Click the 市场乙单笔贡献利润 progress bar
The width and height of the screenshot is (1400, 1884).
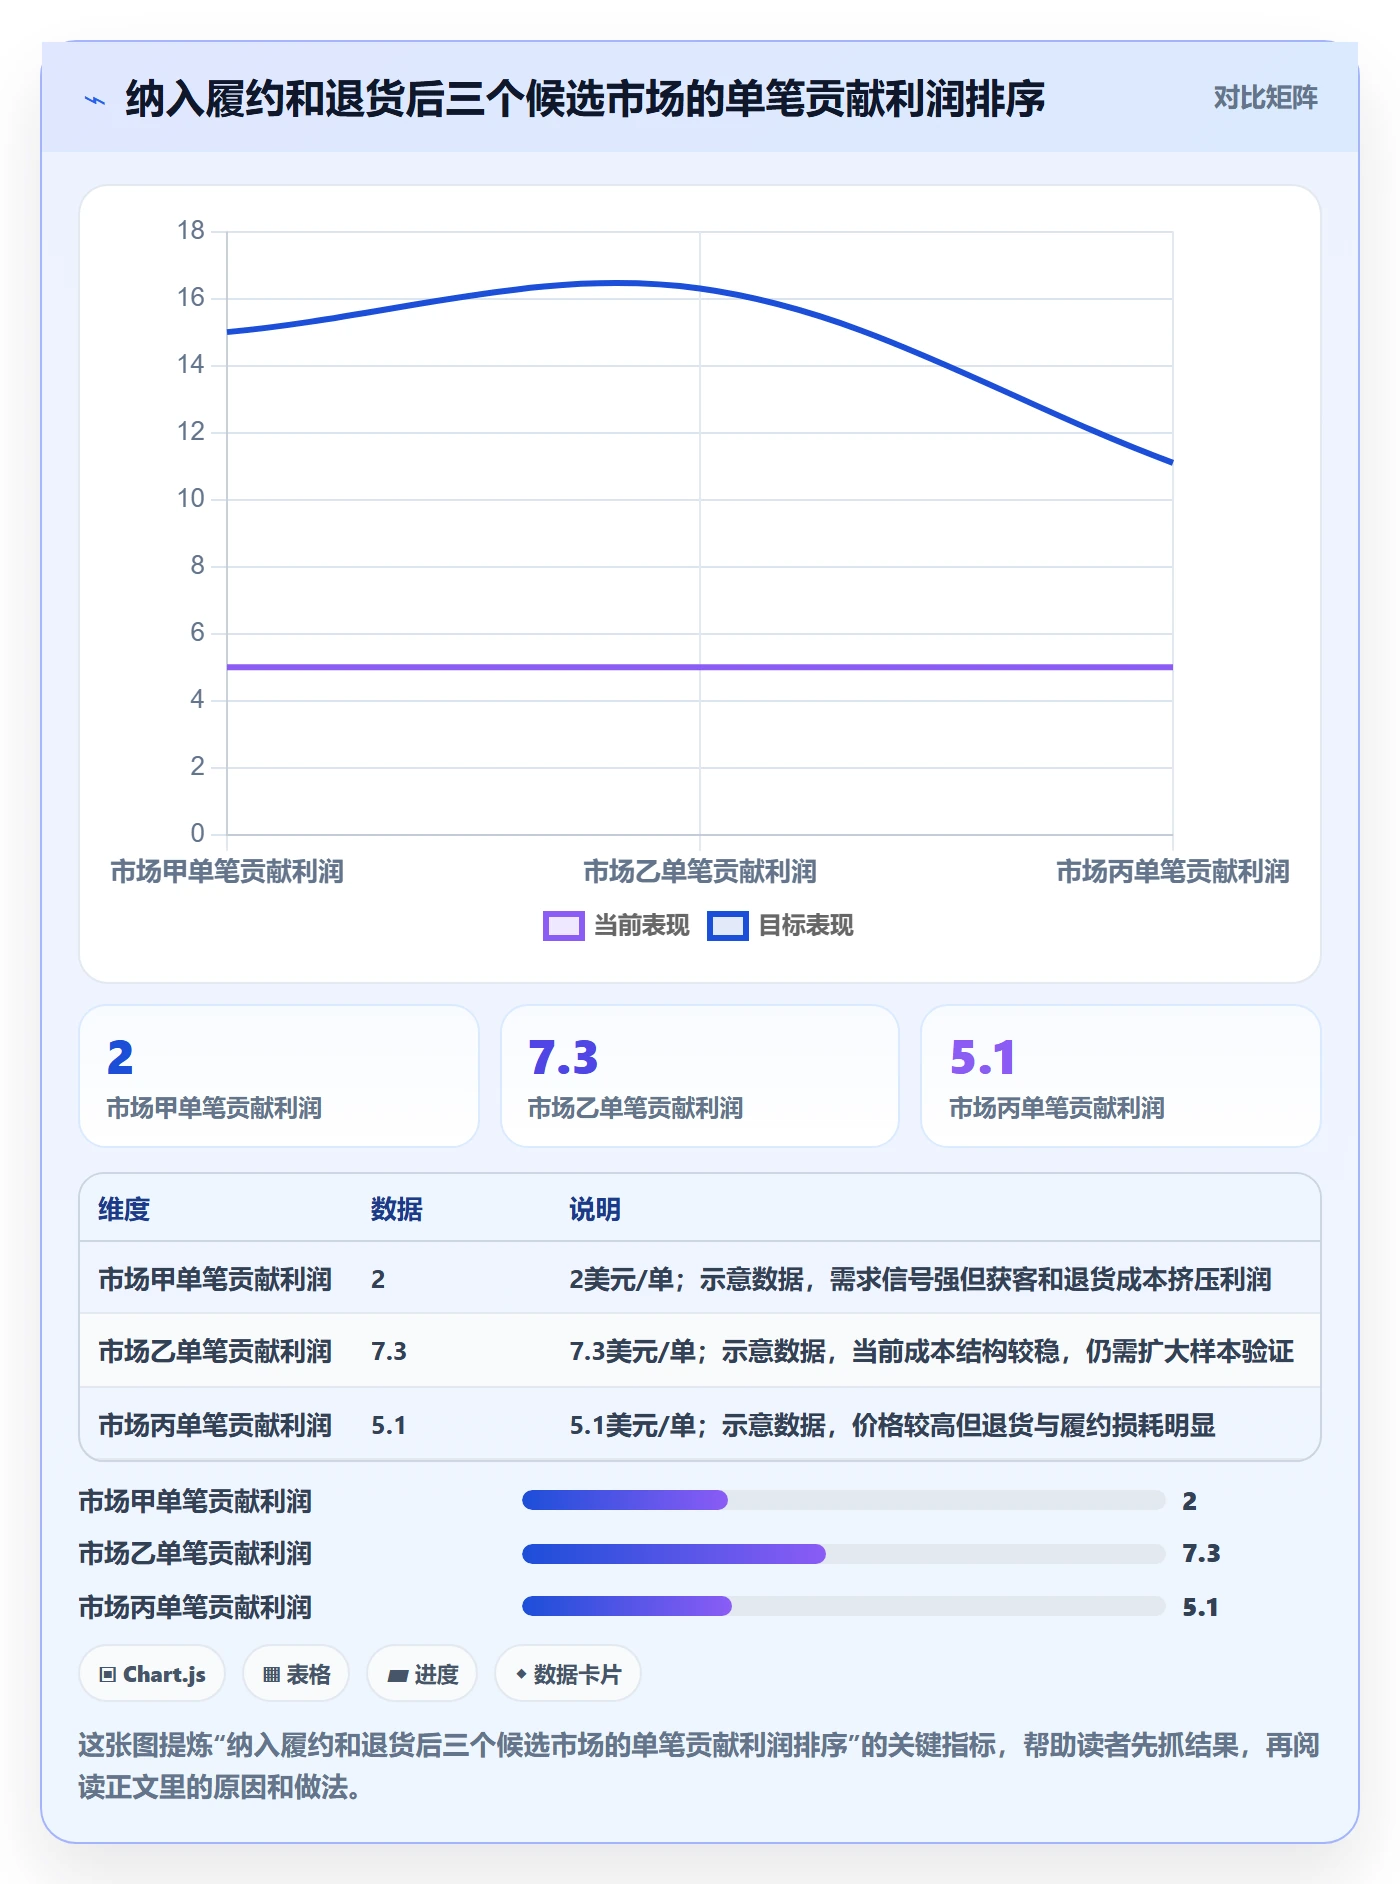coord(844,1554)
